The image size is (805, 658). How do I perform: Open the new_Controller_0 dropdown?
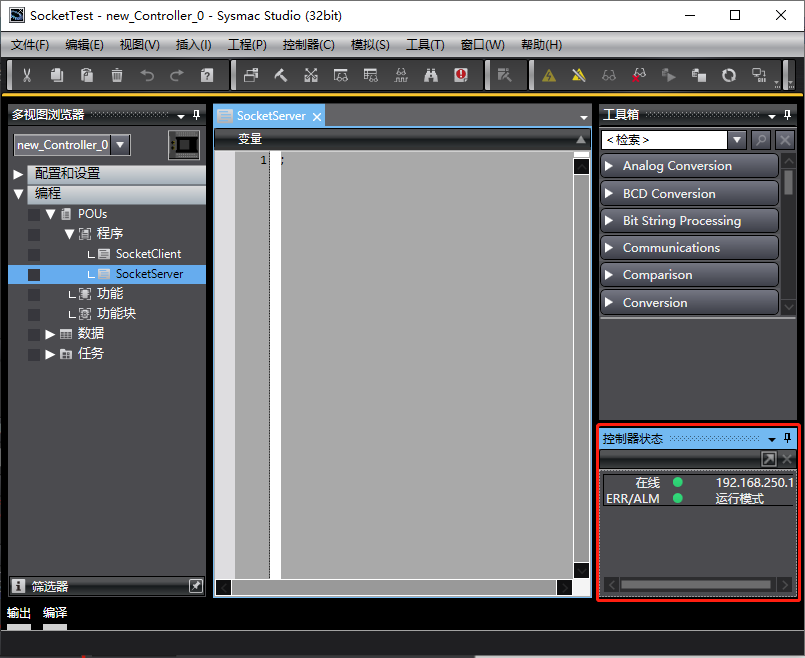pos(120,145)
